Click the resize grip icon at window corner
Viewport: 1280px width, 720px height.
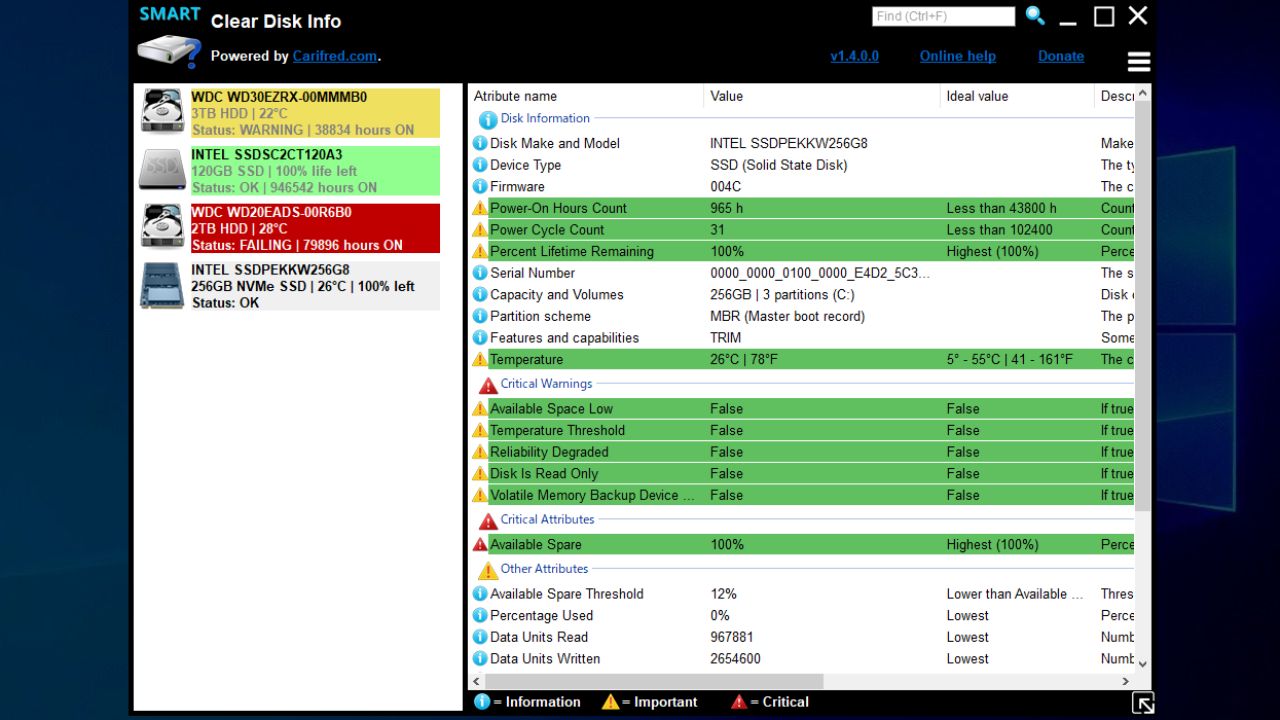coord(1143,703)
